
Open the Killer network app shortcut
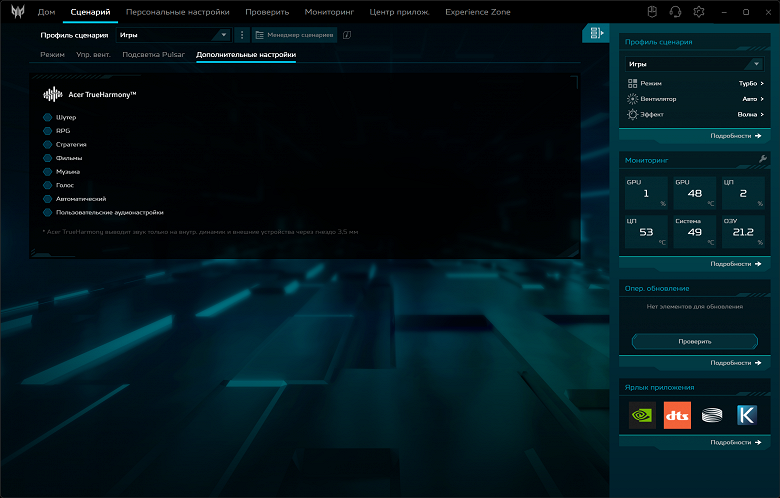pos(747,415)
